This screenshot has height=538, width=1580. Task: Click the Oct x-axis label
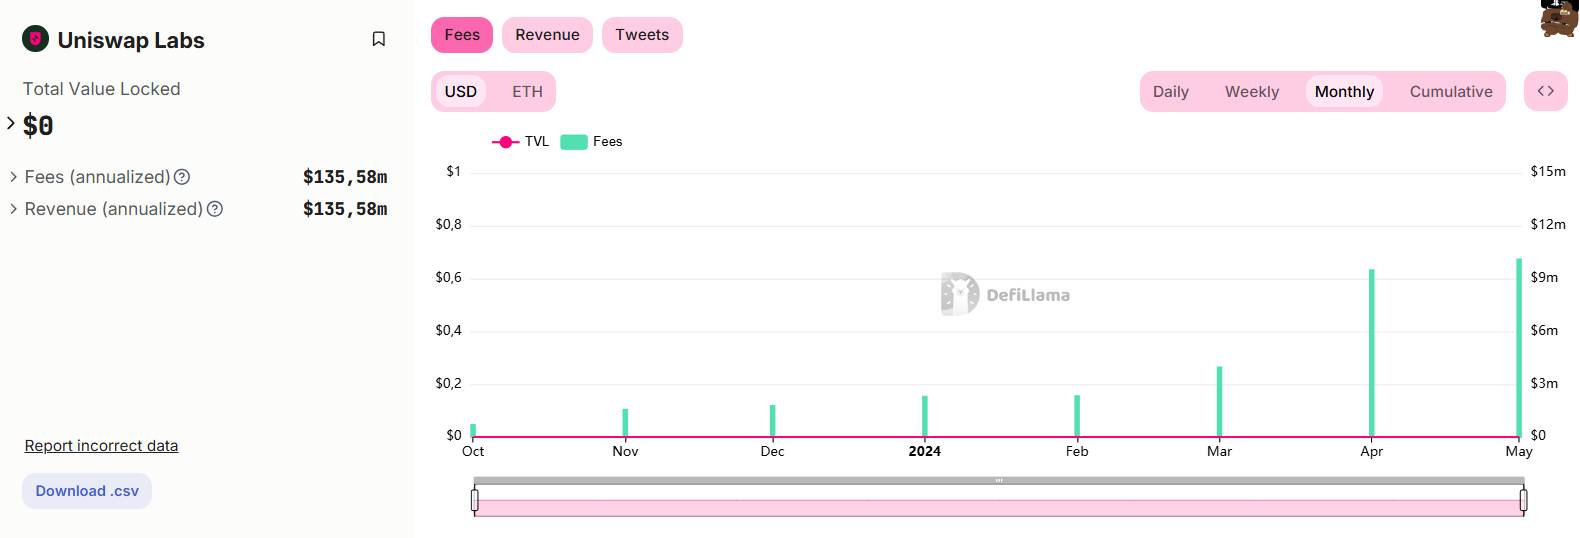tap(473, 451)
